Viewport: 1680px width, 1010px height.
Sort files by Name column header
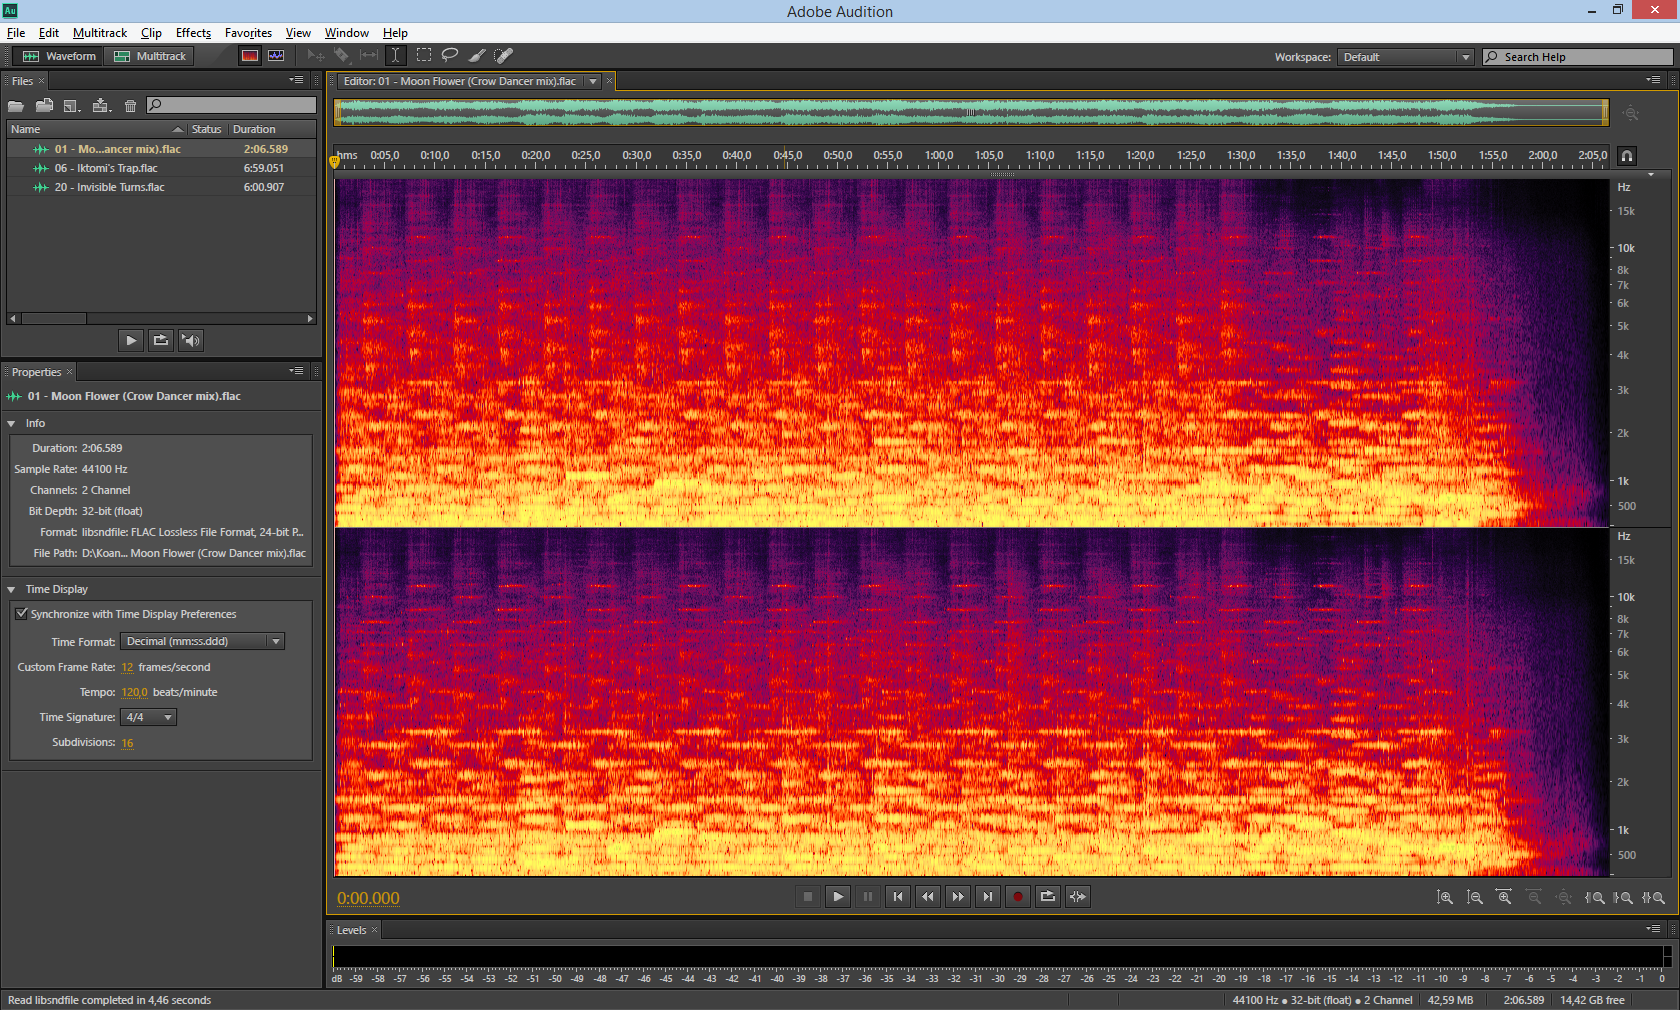[97, 129]
